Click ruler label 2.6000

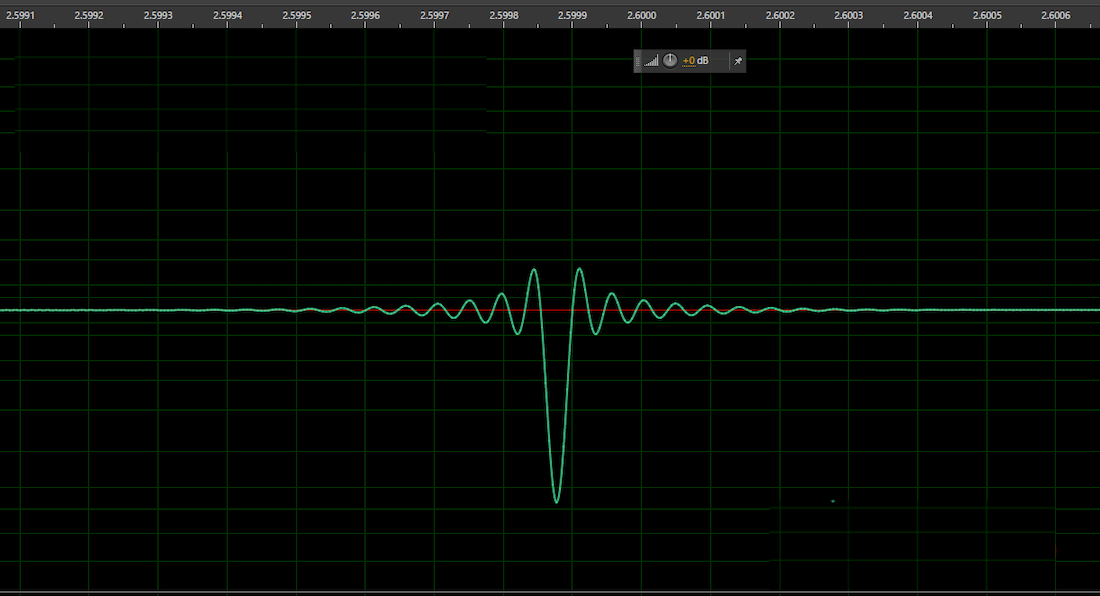pyautogui.click(x=641, y=15)
